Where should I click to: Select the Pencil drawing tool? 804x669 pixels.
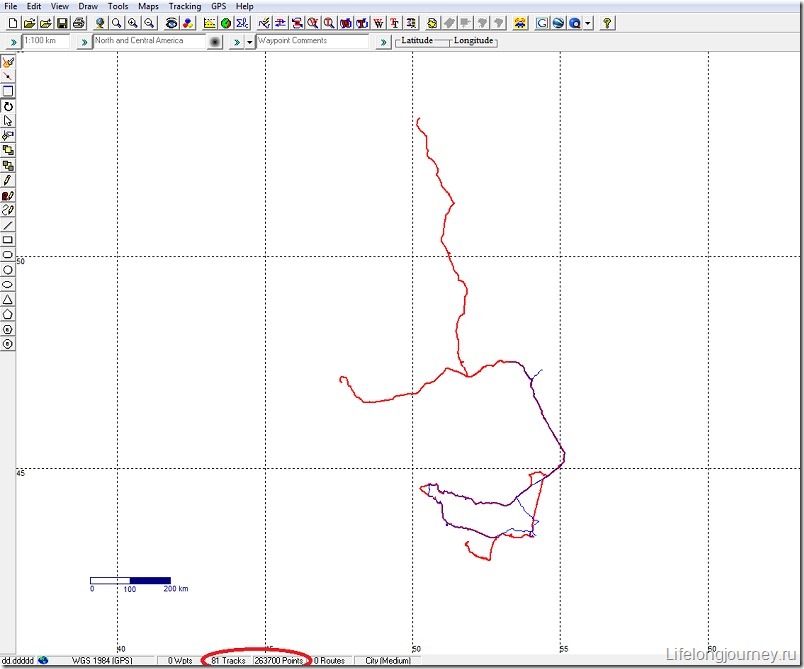point(8,180)
